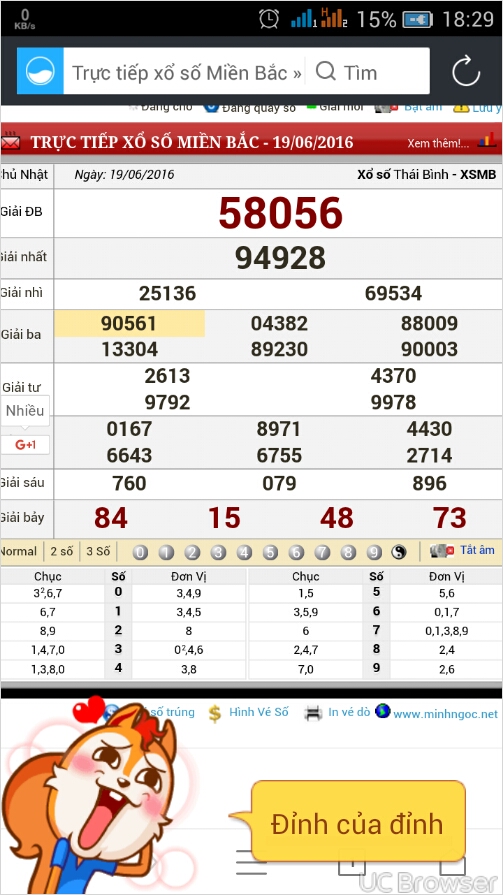Viewport: 503px width, 895px height.
Task: Tap fourth prize number 9978
Action: [393, 403]
